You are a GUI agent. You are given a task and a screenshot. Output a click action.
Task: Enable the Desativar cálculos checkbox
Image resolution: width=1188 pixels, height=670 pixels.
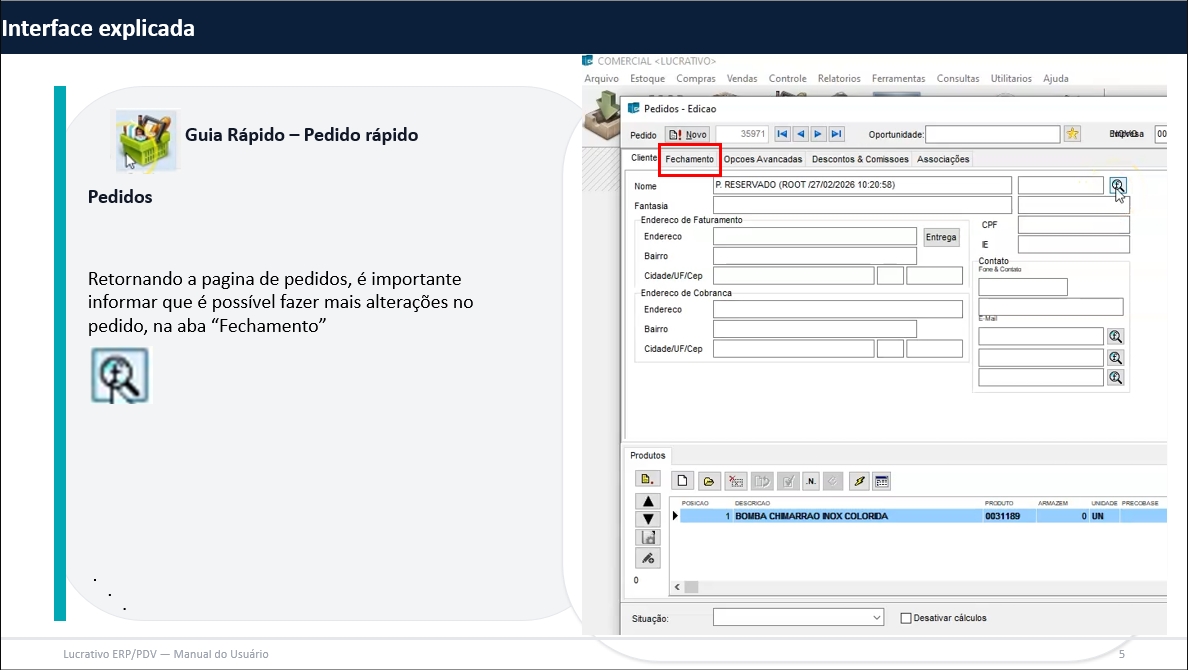[x=906, y=618]
